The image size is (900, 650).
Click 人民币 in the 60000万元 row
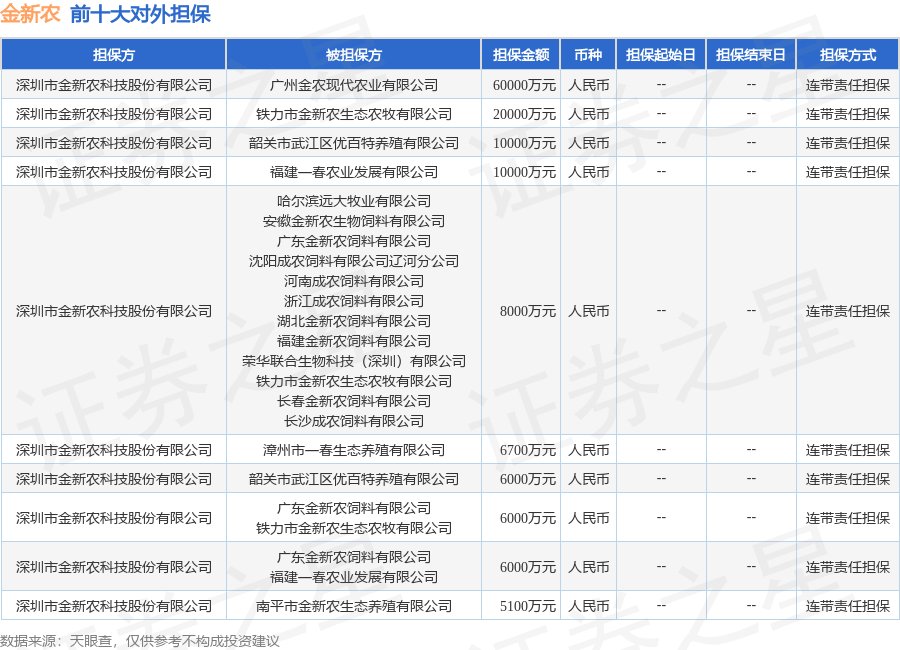[x=588, y=85]
